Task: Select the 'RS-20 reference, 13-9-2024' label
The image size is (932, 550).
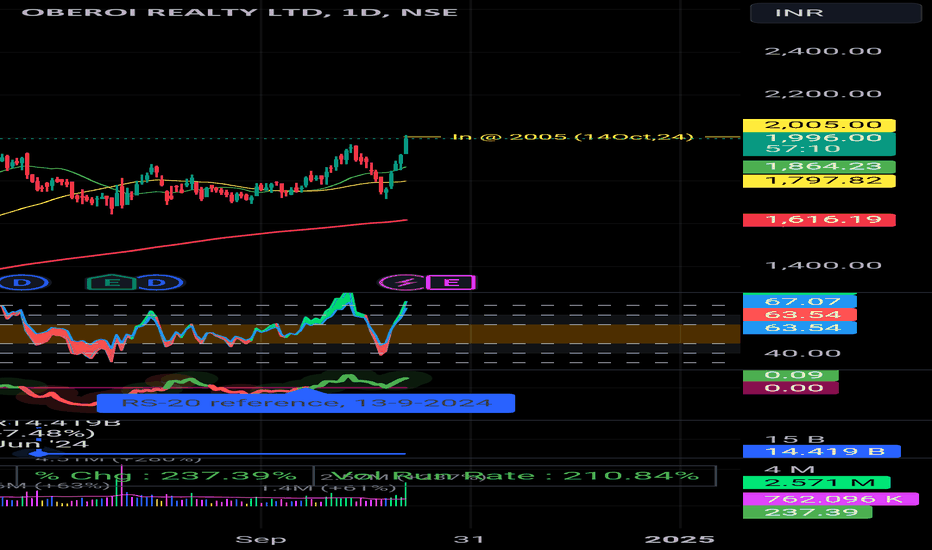Action: (306, 403)
